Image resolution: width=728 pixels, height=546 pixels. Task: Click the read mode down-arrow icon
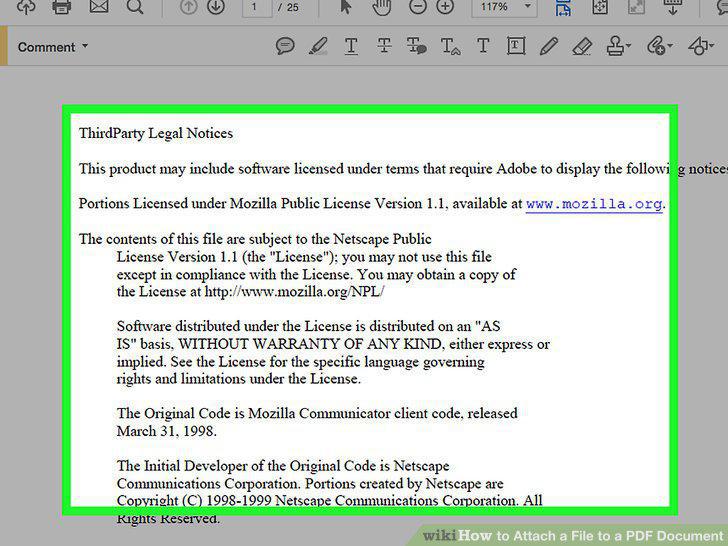[x=672, y=7]
